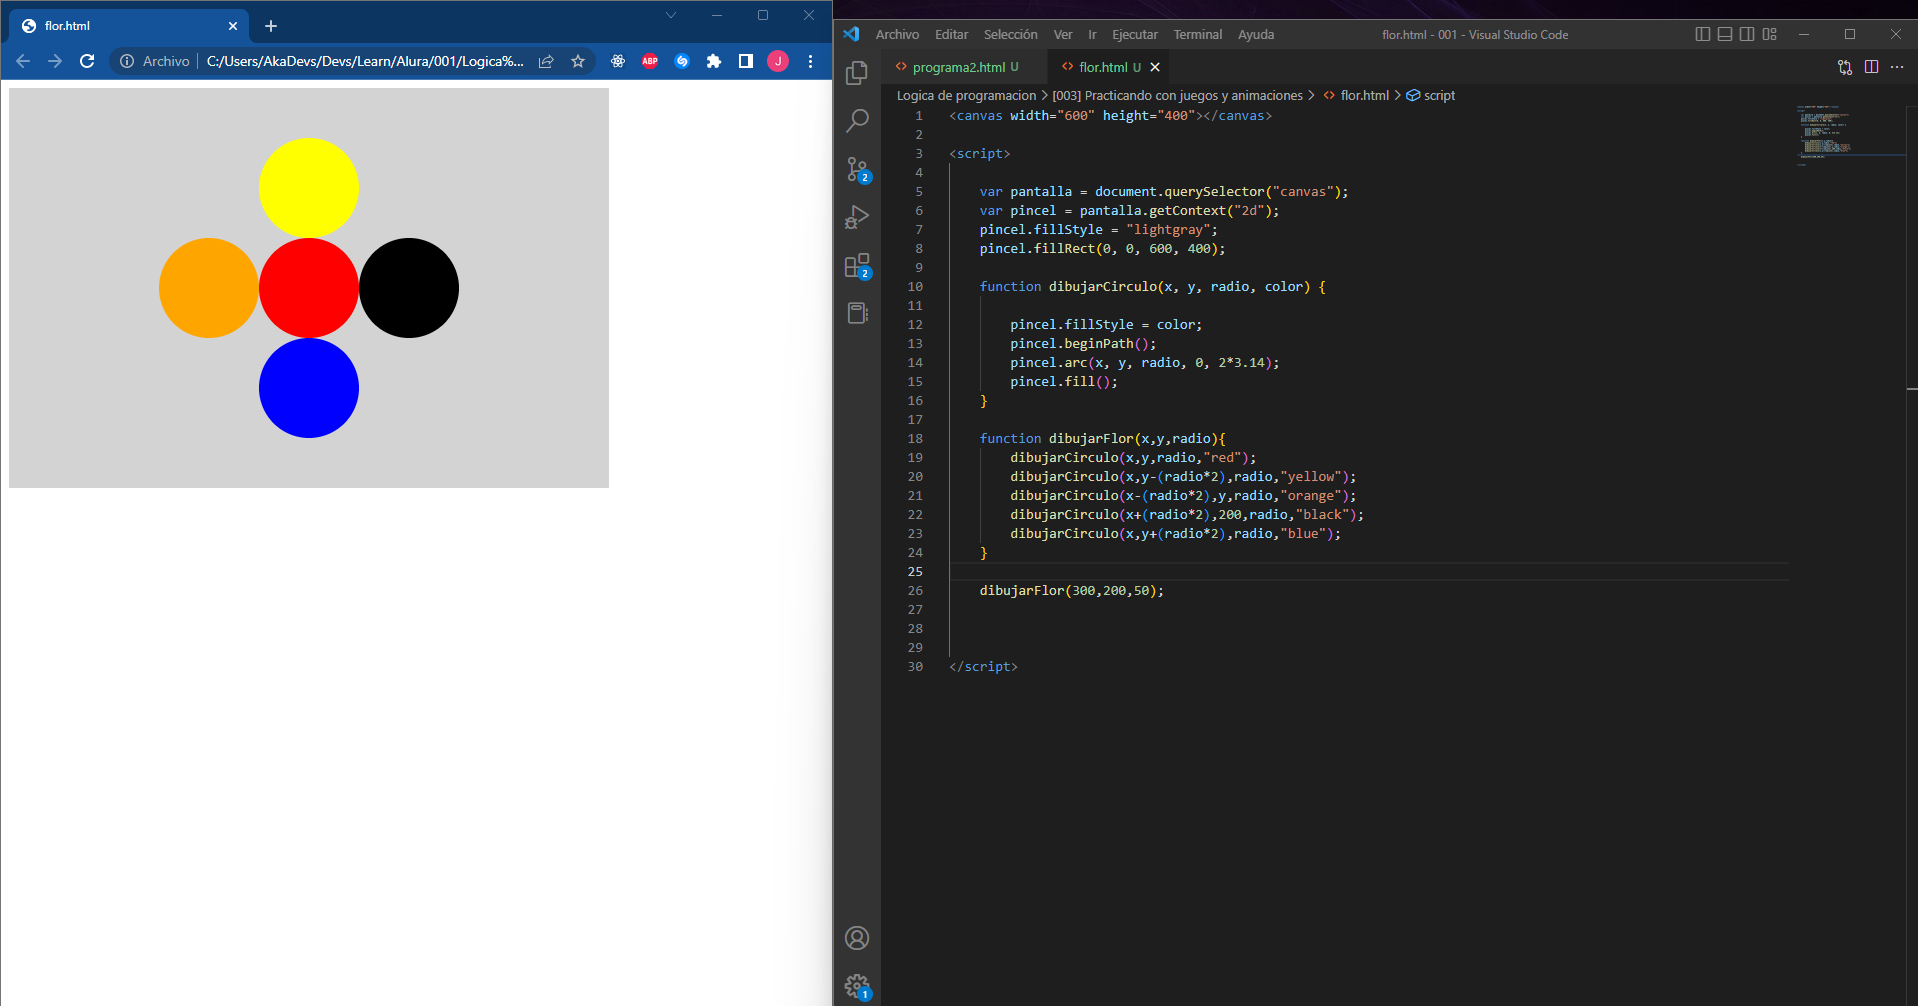
Task: Open the Ver menu
Action: (x=1063, y=34)
